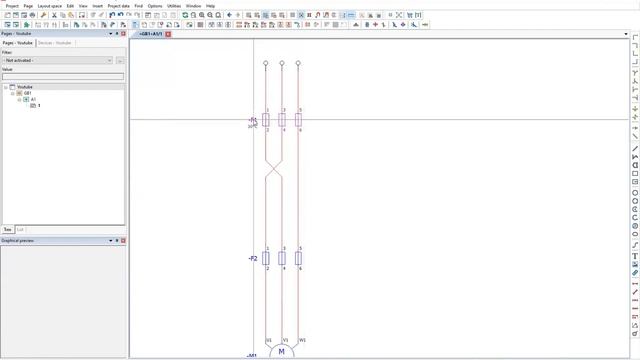
Task: Open the document tabs list dropdown
Action: [626, 34]
